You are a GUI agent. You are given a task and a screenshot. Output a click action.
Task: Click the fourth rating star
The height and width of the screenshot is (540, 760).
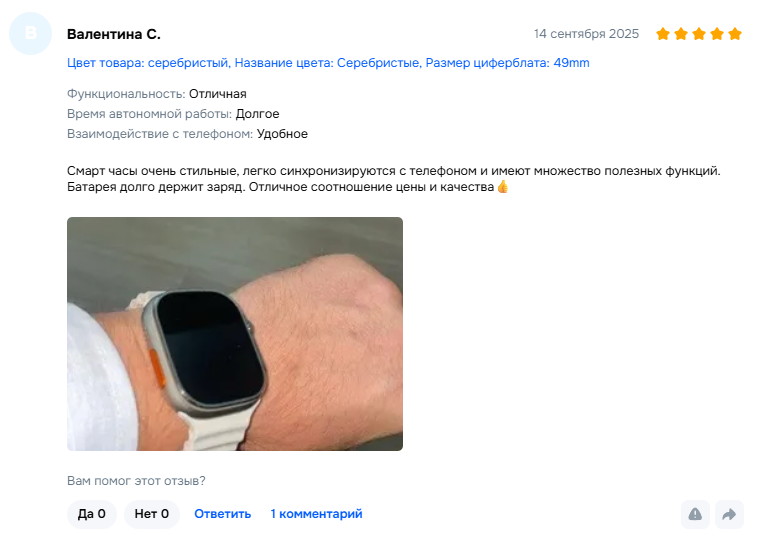click(x=716, y=34)
